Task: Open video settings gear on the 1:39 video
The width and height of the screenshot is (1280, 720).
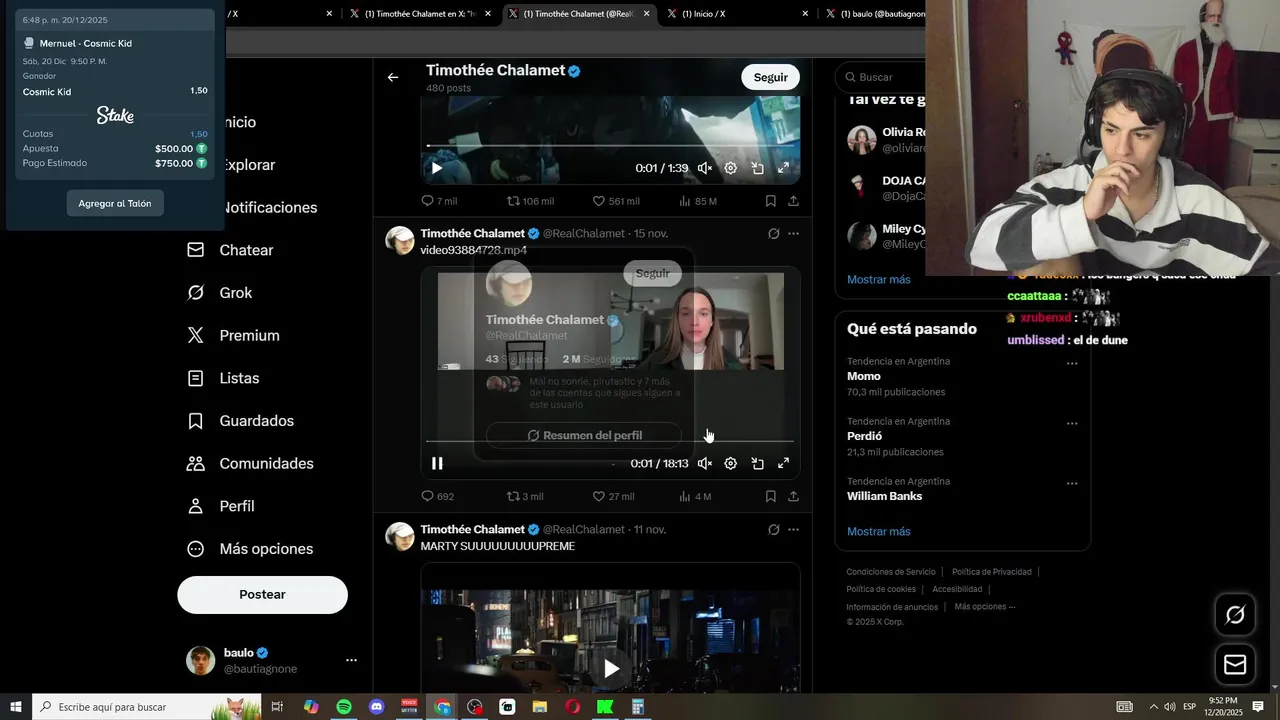Action: coord(731,168)
